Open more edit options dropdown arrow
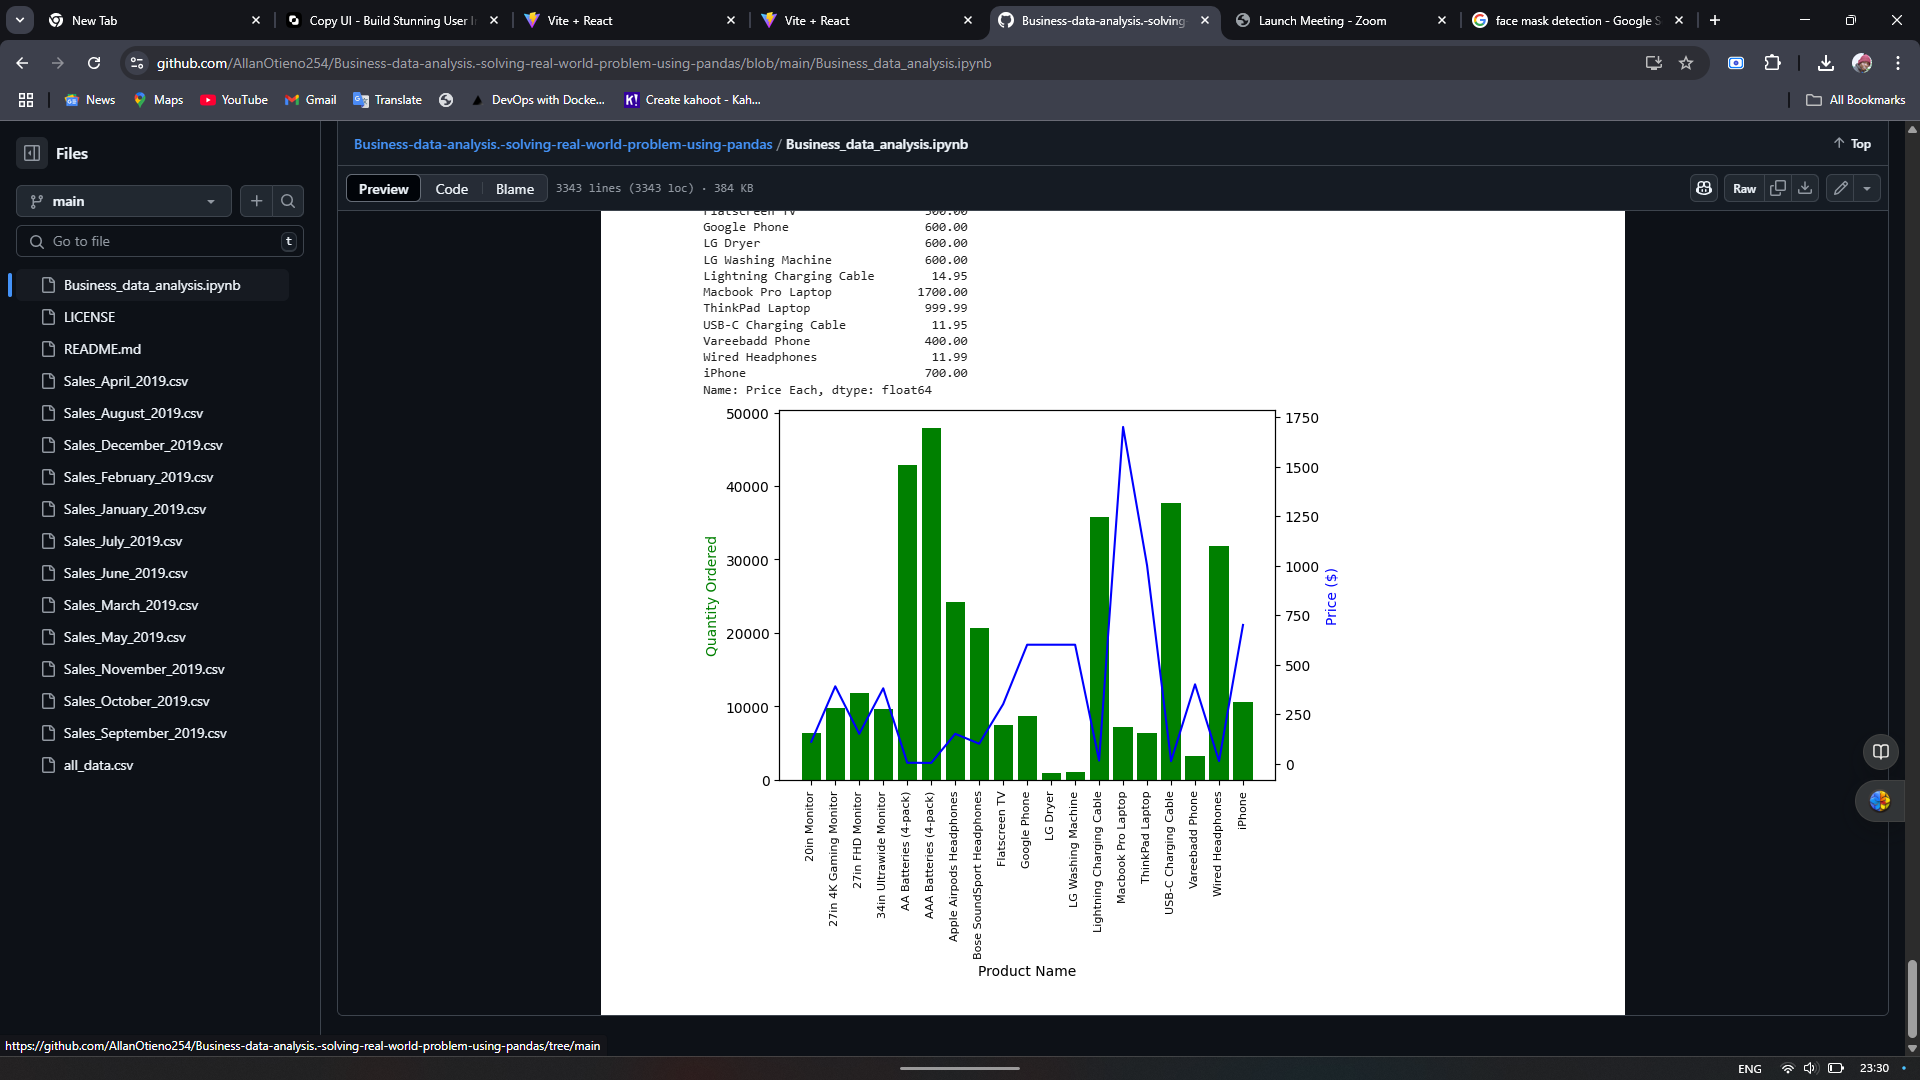 point(1867,188)
